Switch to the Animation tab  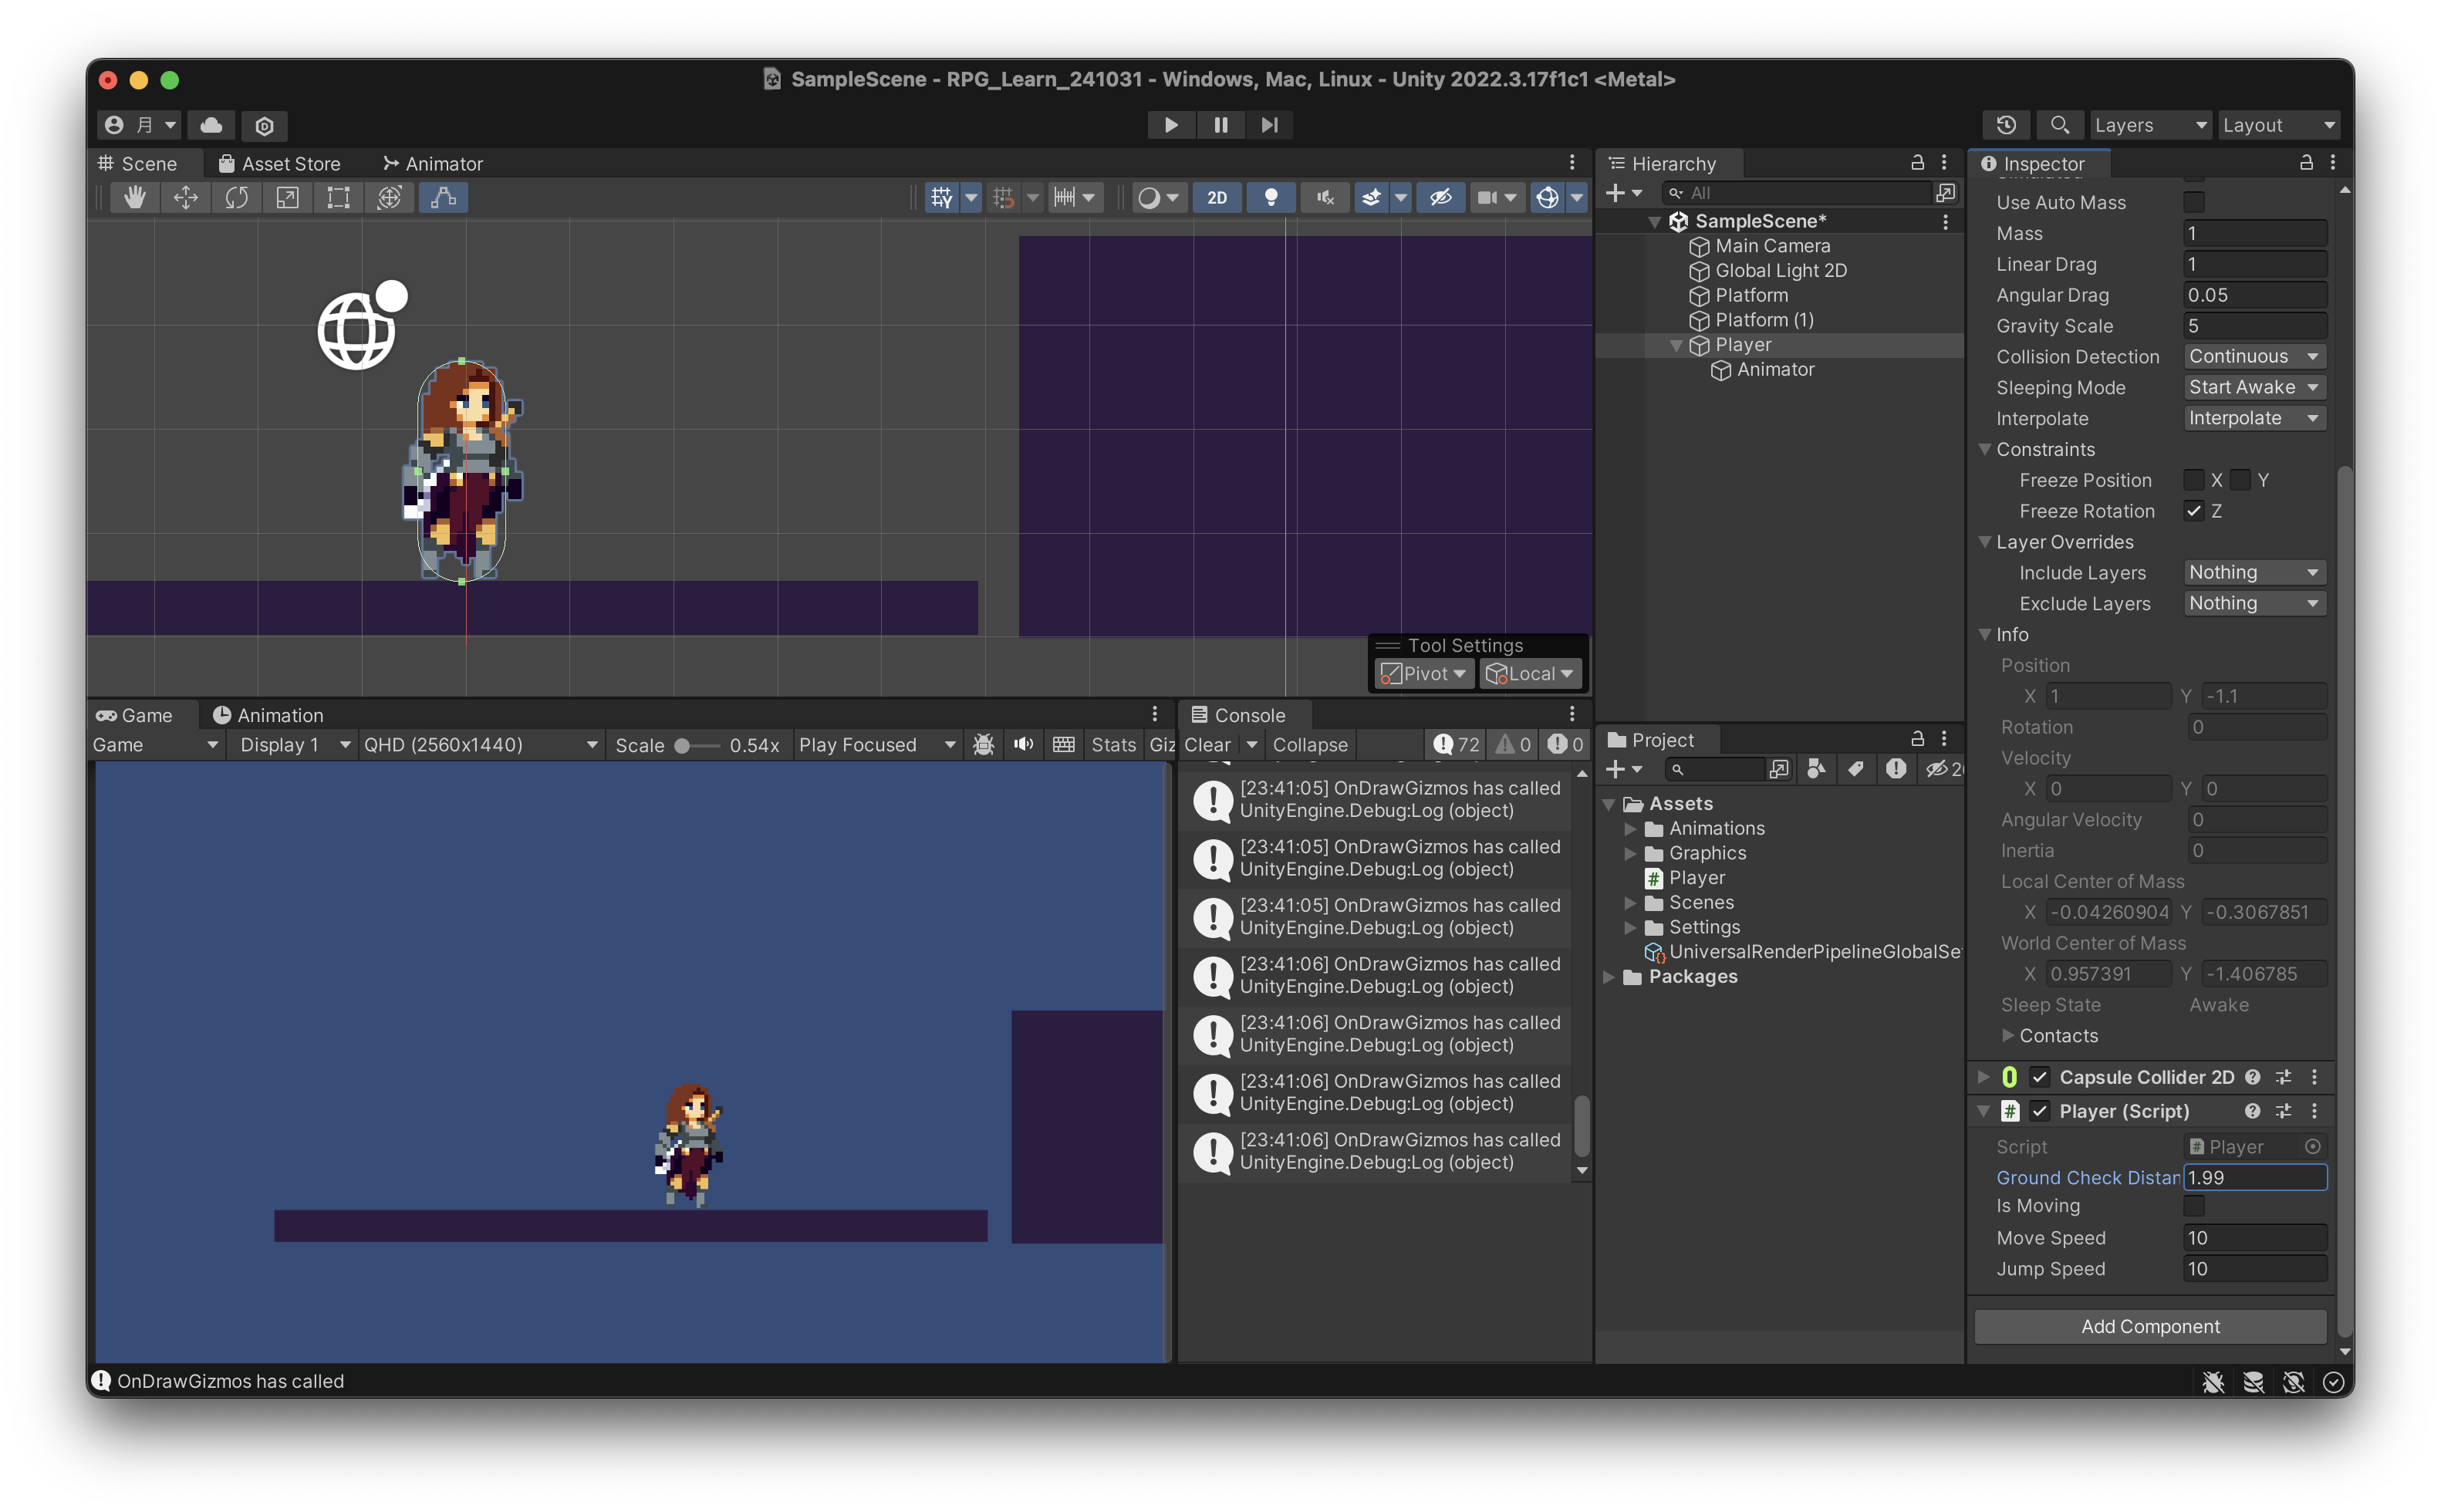click(x=268, y=715)
